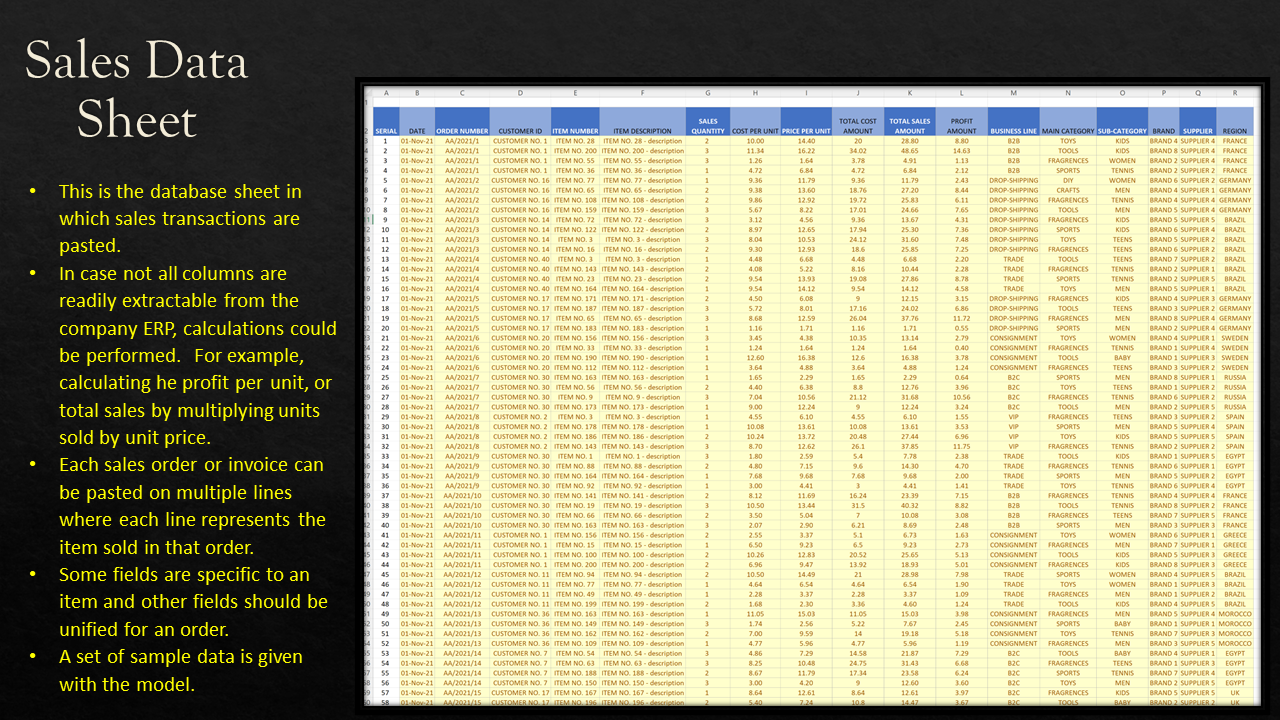The image size is (1280, 720).
Task: Select spreadsheet column letter A
Action: pos(386,93)
